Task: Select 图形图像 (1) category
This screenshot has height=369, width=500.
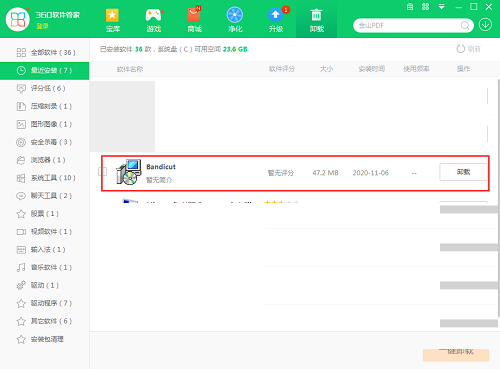Action: [x=45, y=124]
